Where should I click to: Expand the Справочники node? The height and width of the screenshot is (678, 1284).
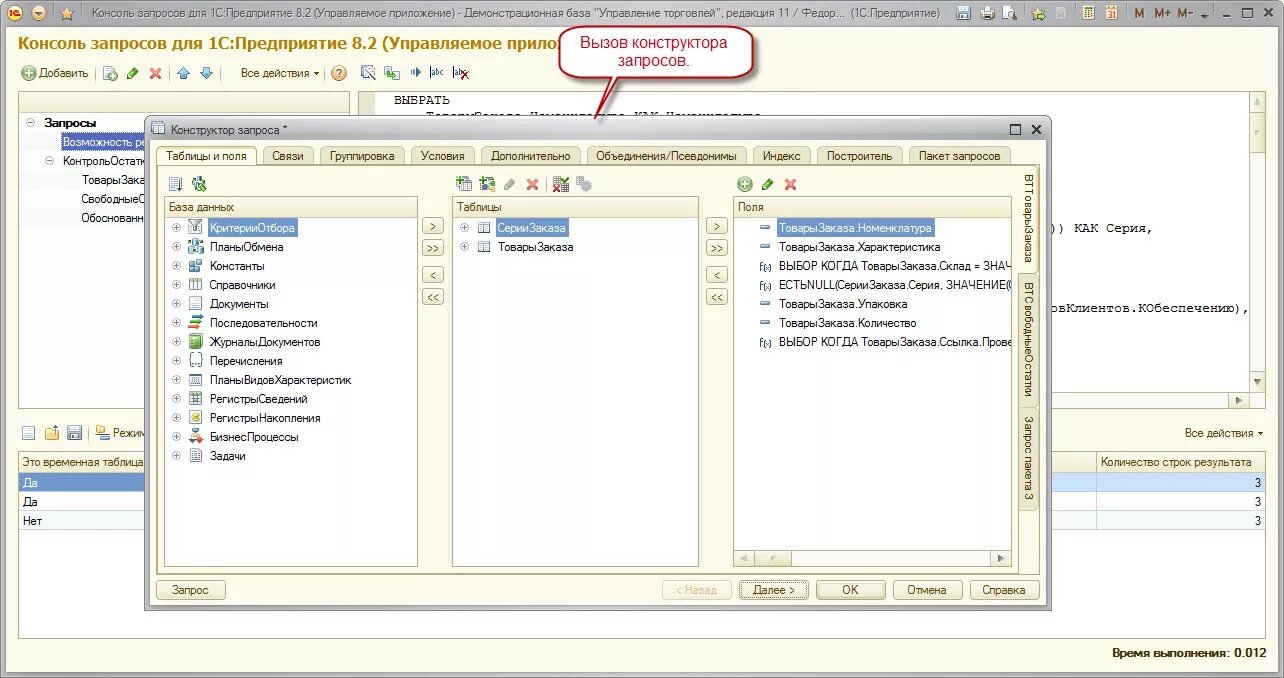click(176, 285)
